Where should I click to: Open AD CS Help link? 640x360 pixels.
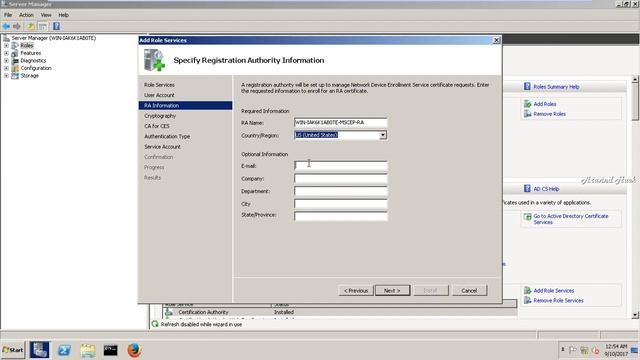546,189
